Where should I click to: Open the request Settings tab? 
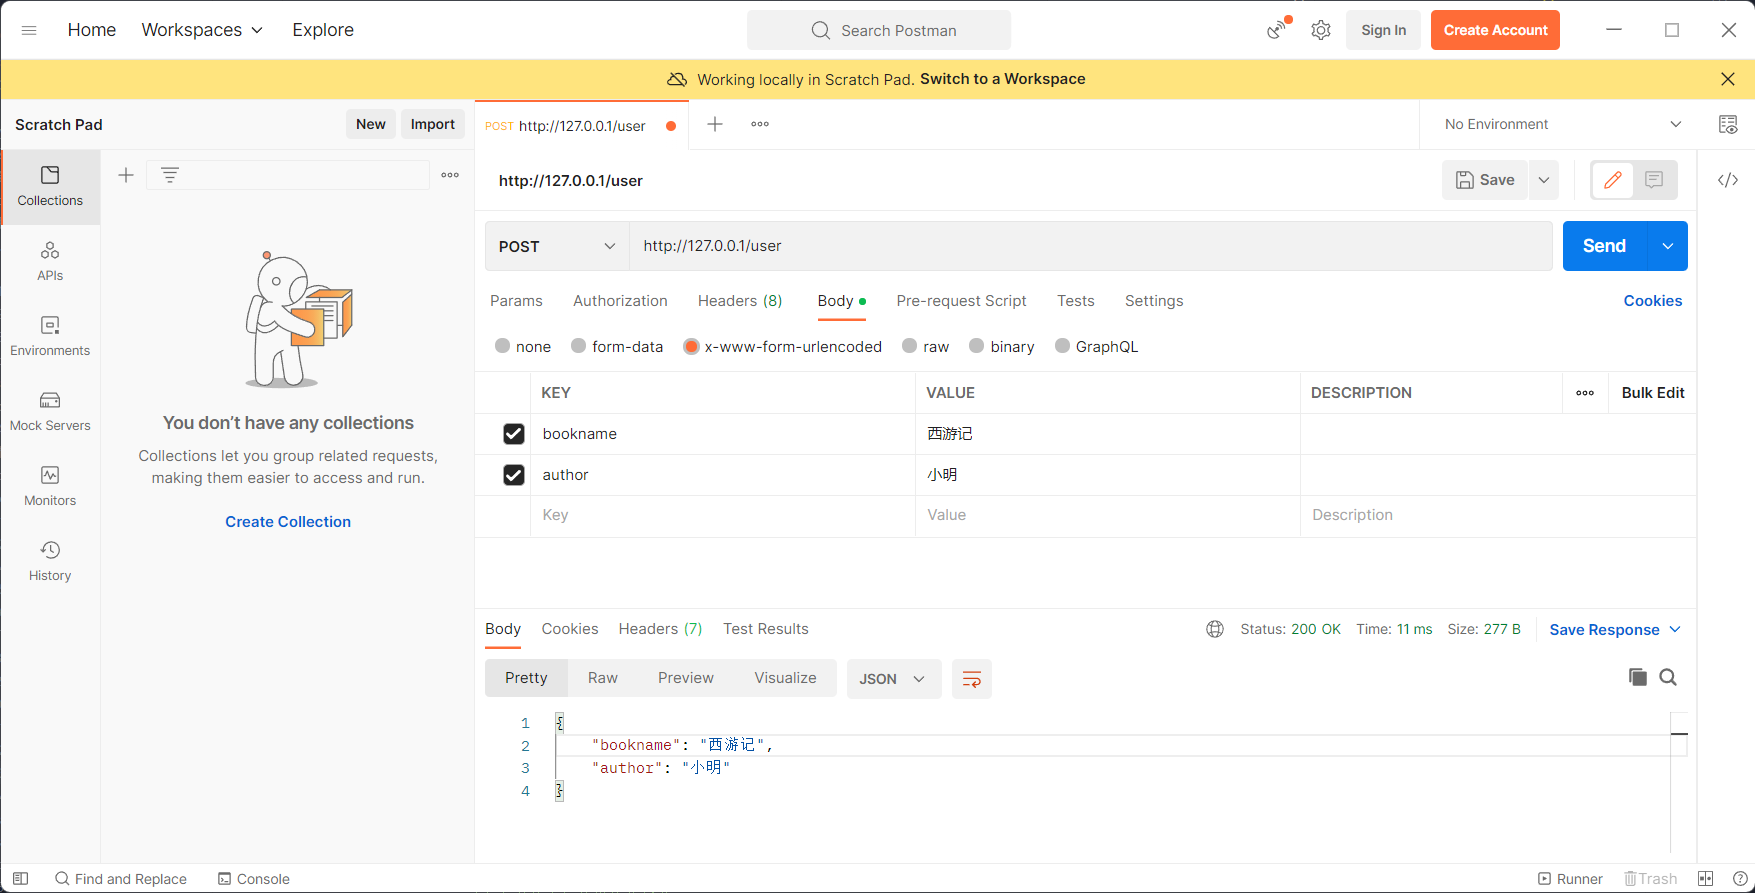click(1154, 301)
